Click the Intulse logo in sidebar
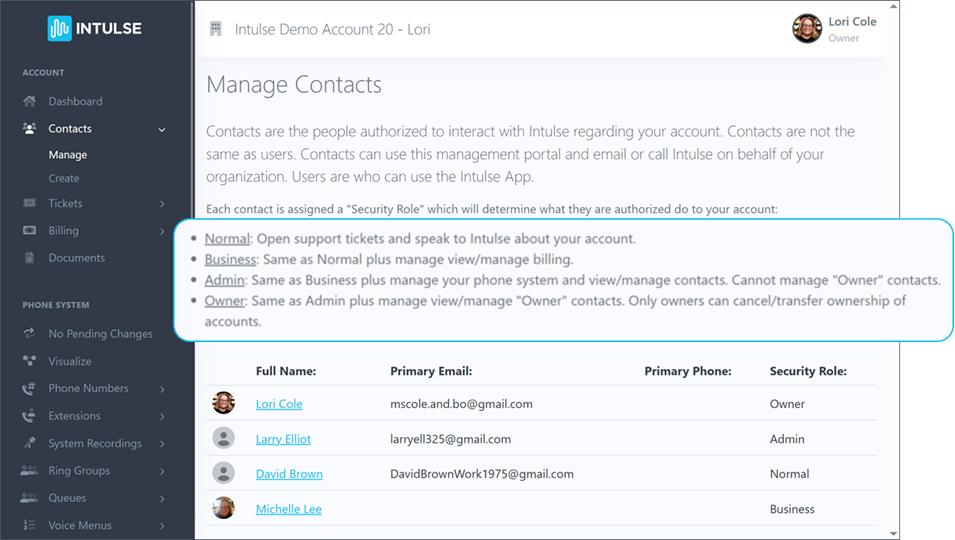Screen dimensions: 955x540 pos(94,28)
